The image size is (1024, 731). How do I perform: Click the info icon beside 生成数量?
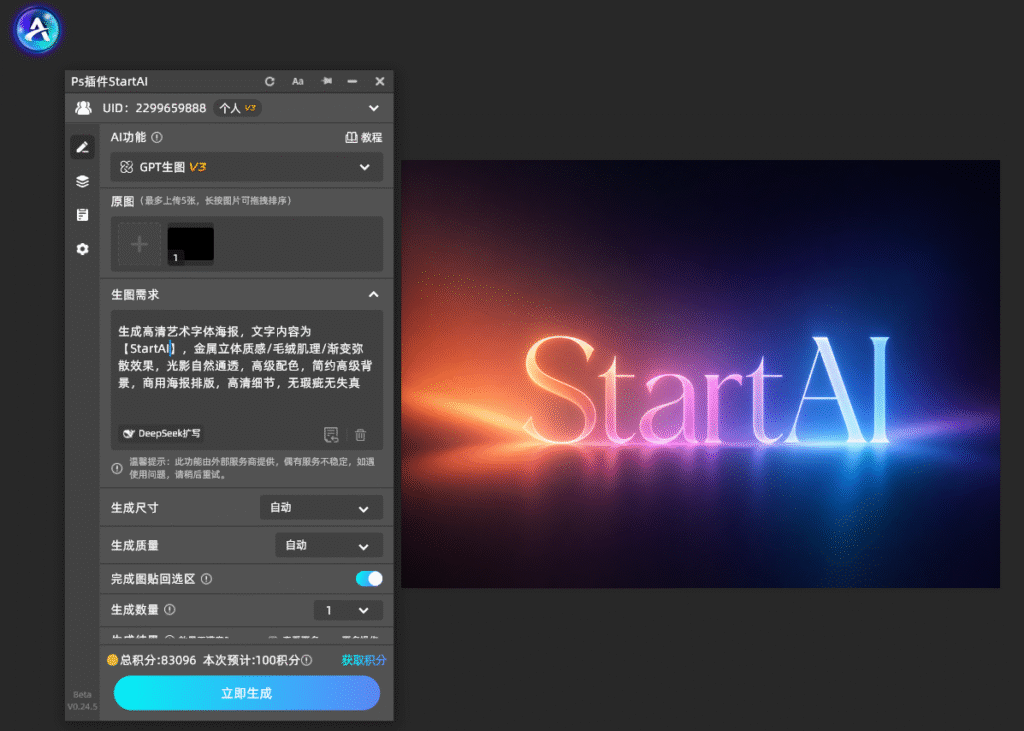(x=170, y=609)
